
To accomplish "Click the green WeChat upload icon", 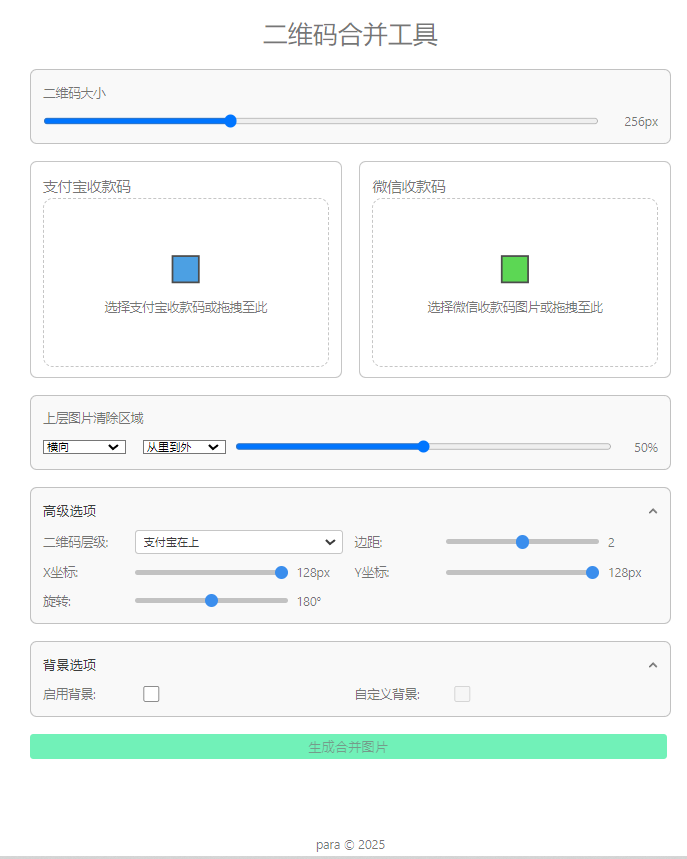I will 515,269.
